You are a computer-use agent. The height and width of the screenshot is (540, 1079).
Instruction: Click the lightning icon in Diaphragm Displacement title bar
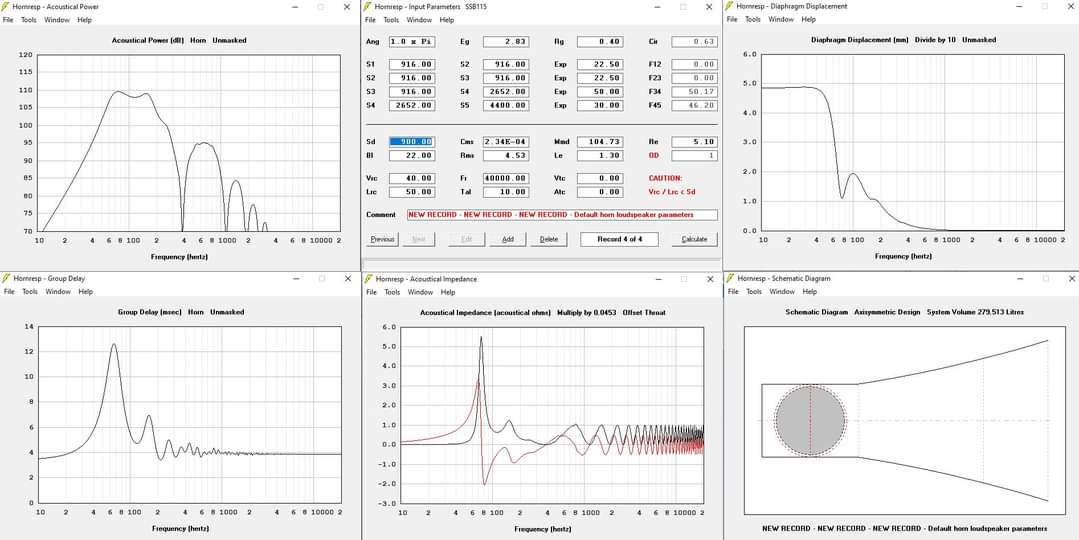click(729, 6)
